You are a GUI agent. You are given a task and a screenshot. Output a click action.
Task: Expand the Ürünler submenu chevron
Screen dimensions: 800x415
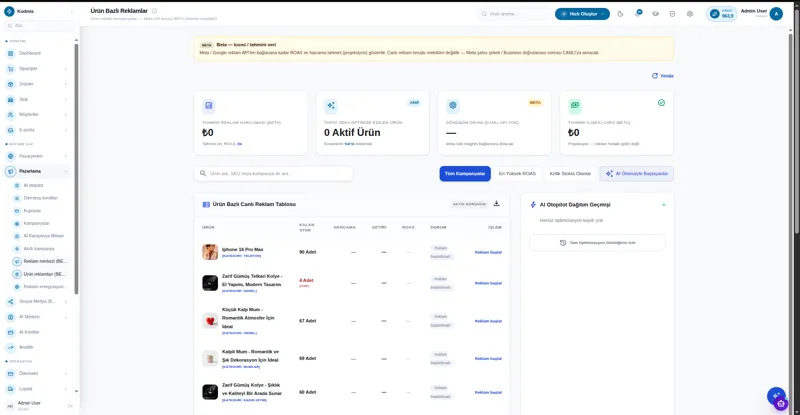pyautogui.click(x=66, y=84)
